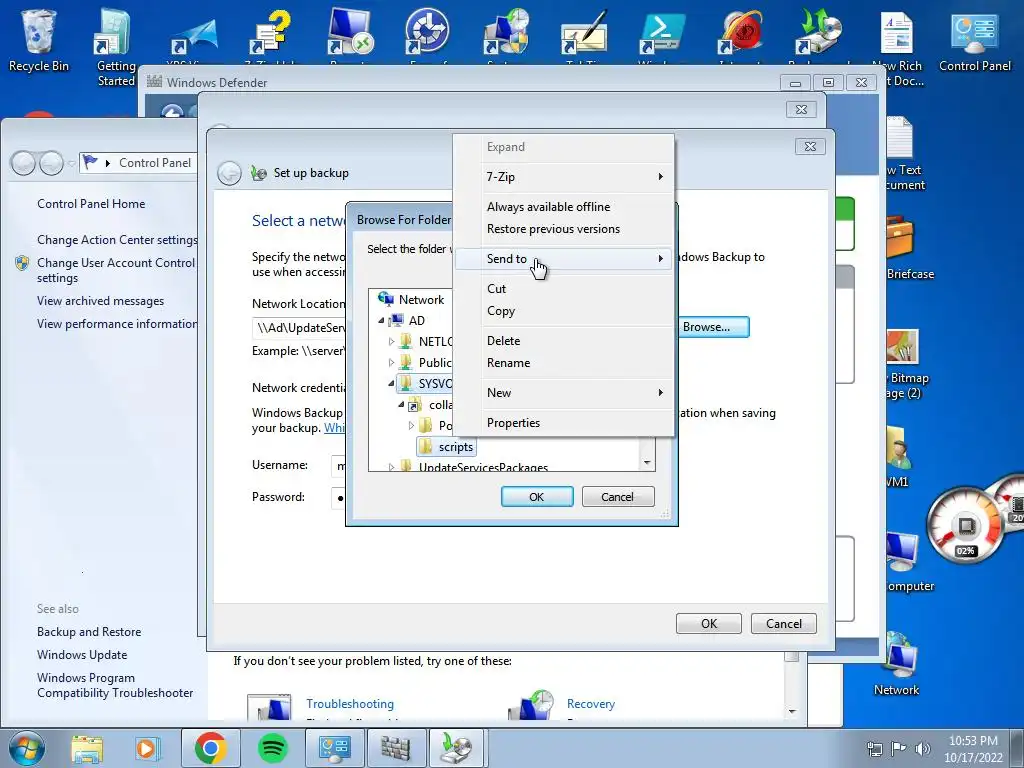
Task: Click the back arrow in Set up backup
Action: pos(229,173)
